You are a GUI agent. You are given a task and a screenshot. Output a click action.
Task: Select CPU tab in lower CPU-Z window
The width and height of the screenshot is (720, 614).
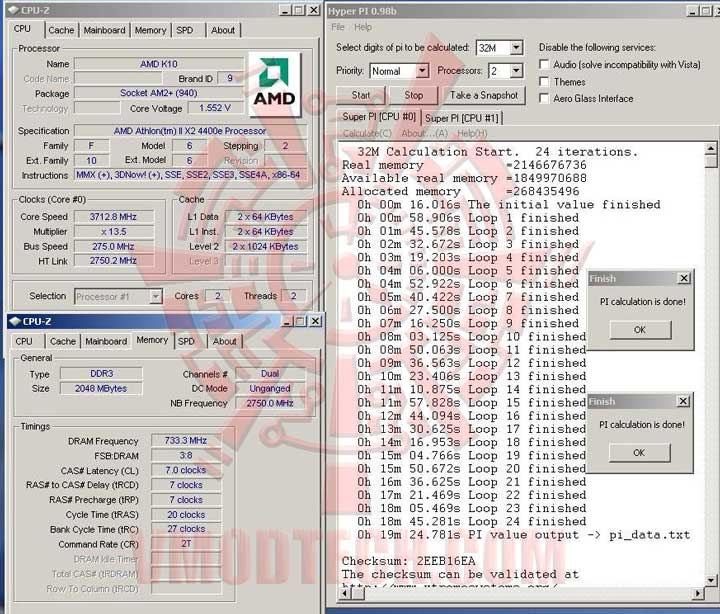pyautogui.click(x=24, y=341)
